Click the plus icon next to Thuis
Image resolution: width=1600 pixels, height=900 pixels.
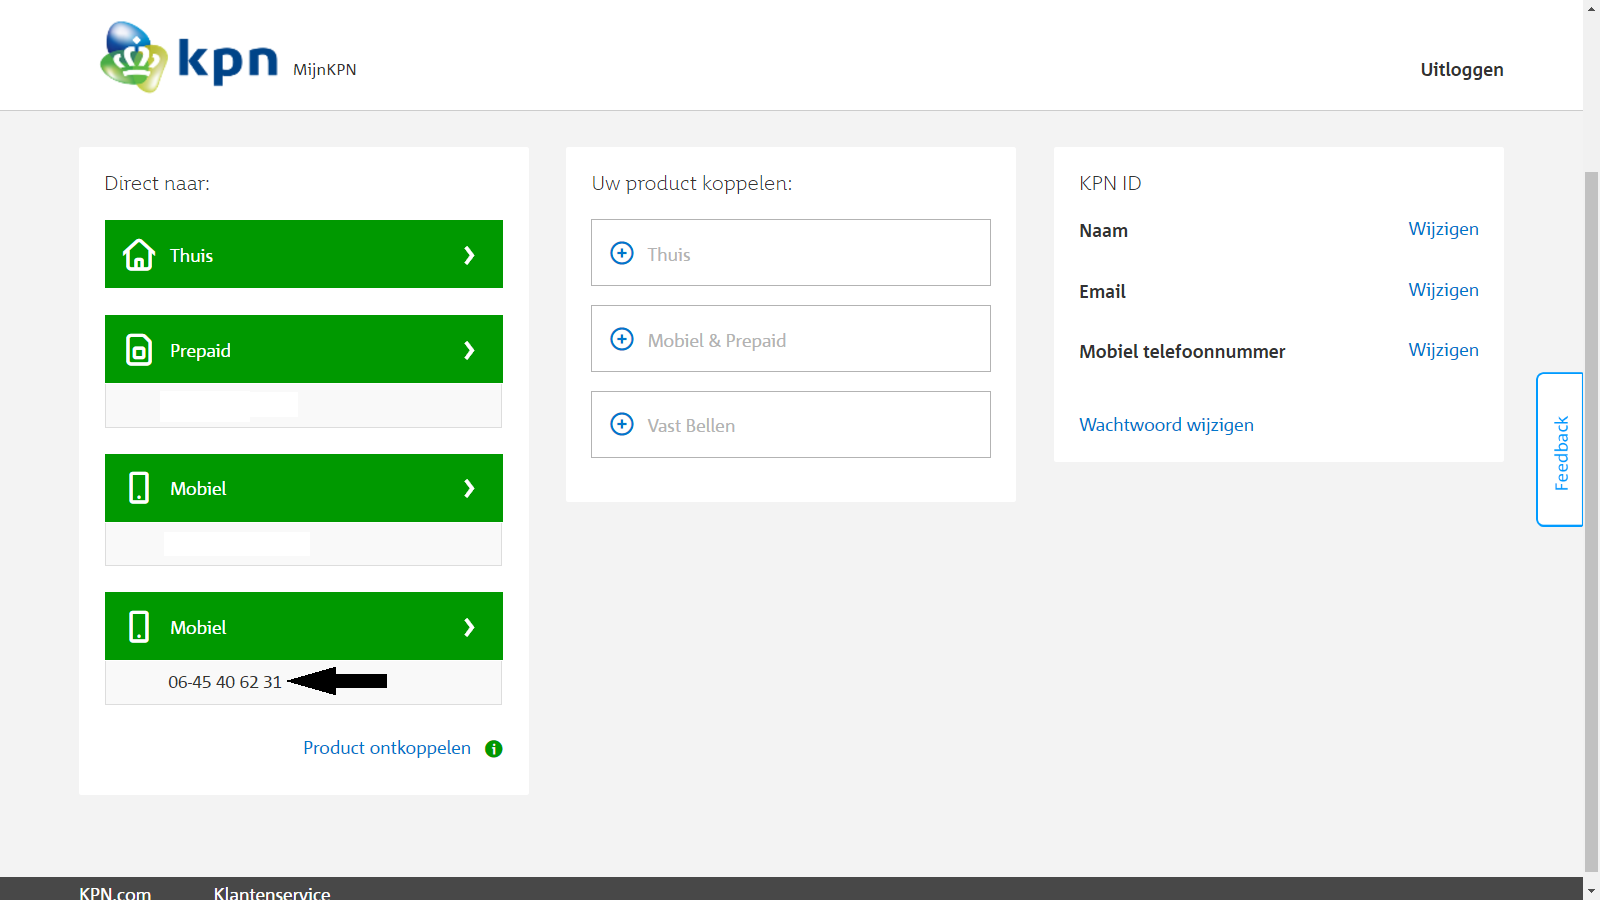click(x=622, y=253)
